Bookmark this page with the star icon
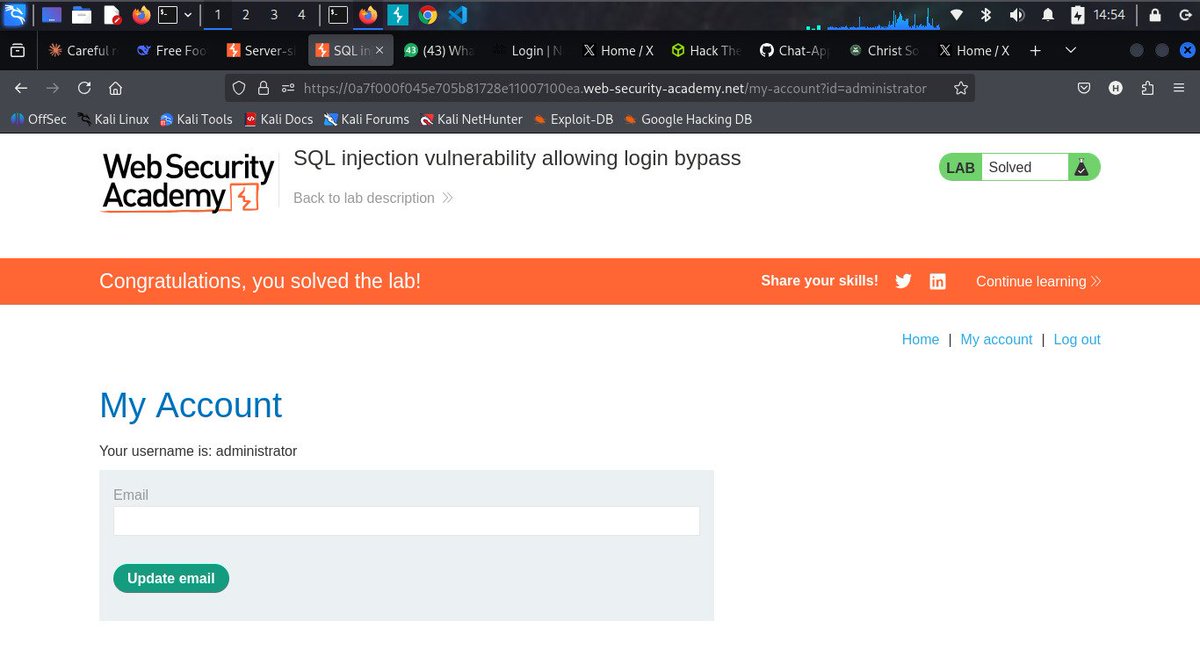 click(961, 87)
